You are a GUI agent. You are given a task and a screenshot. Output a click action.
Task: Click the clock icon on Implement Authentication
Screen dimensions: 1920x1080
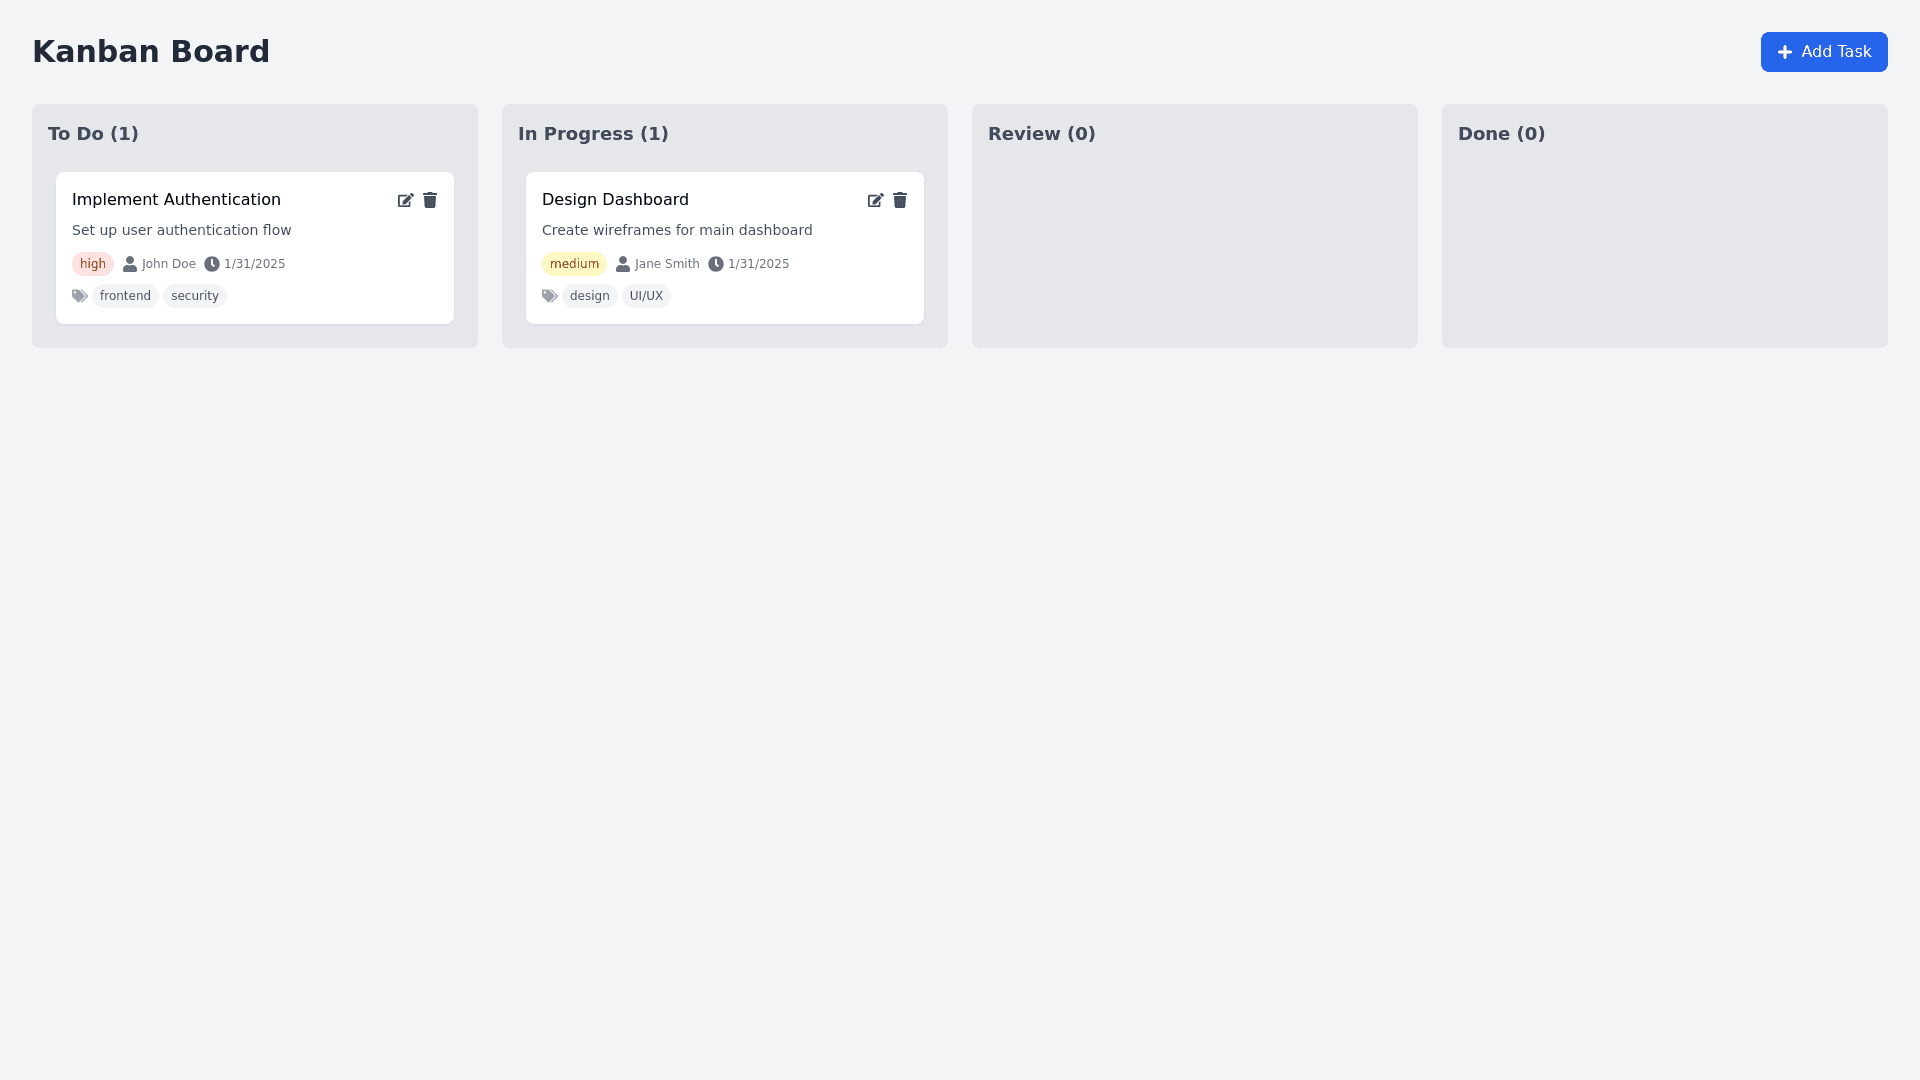212,264
